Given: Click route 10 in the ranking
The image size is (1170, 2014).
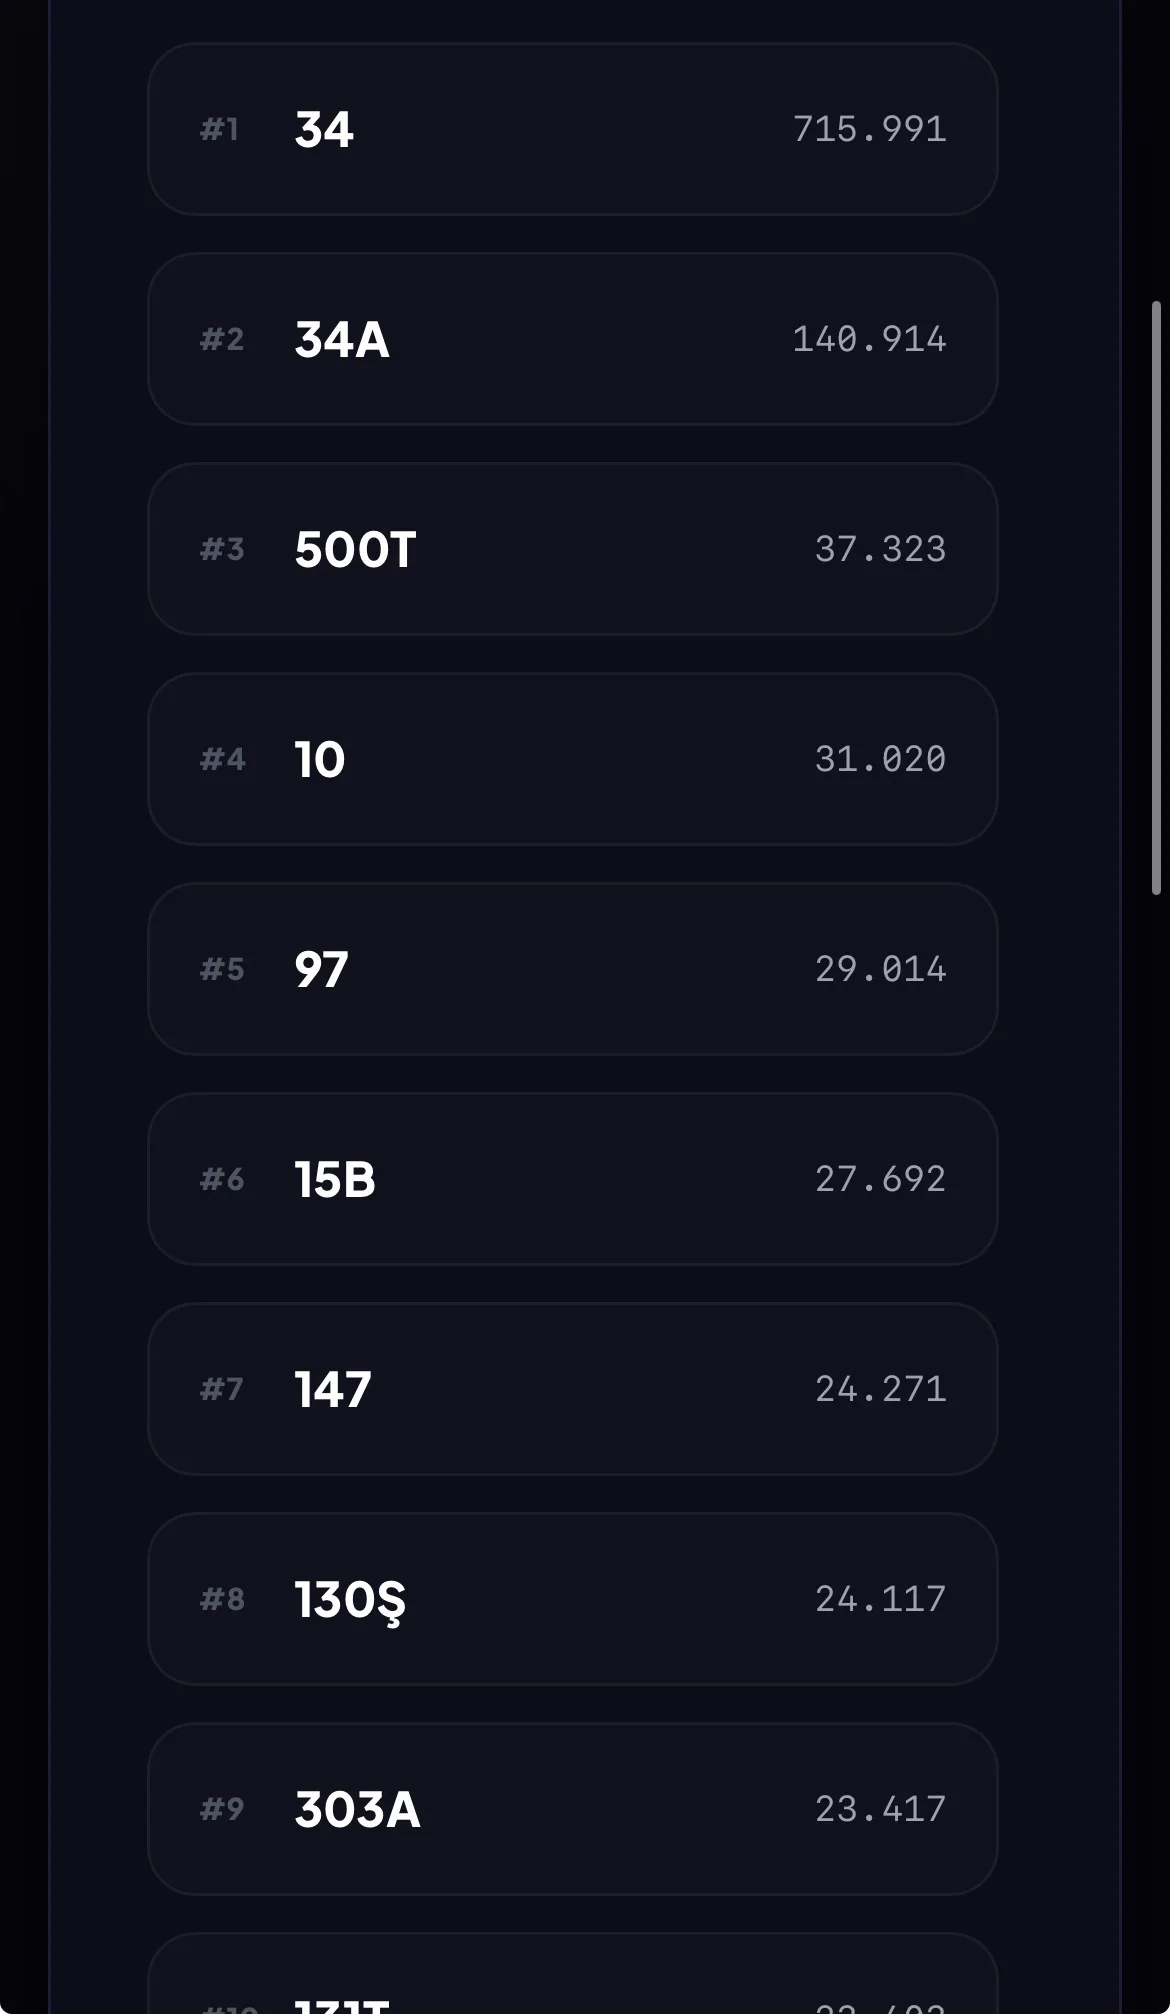Looking at the screenshot, I should pyautogui.click(x=319, y=760).
